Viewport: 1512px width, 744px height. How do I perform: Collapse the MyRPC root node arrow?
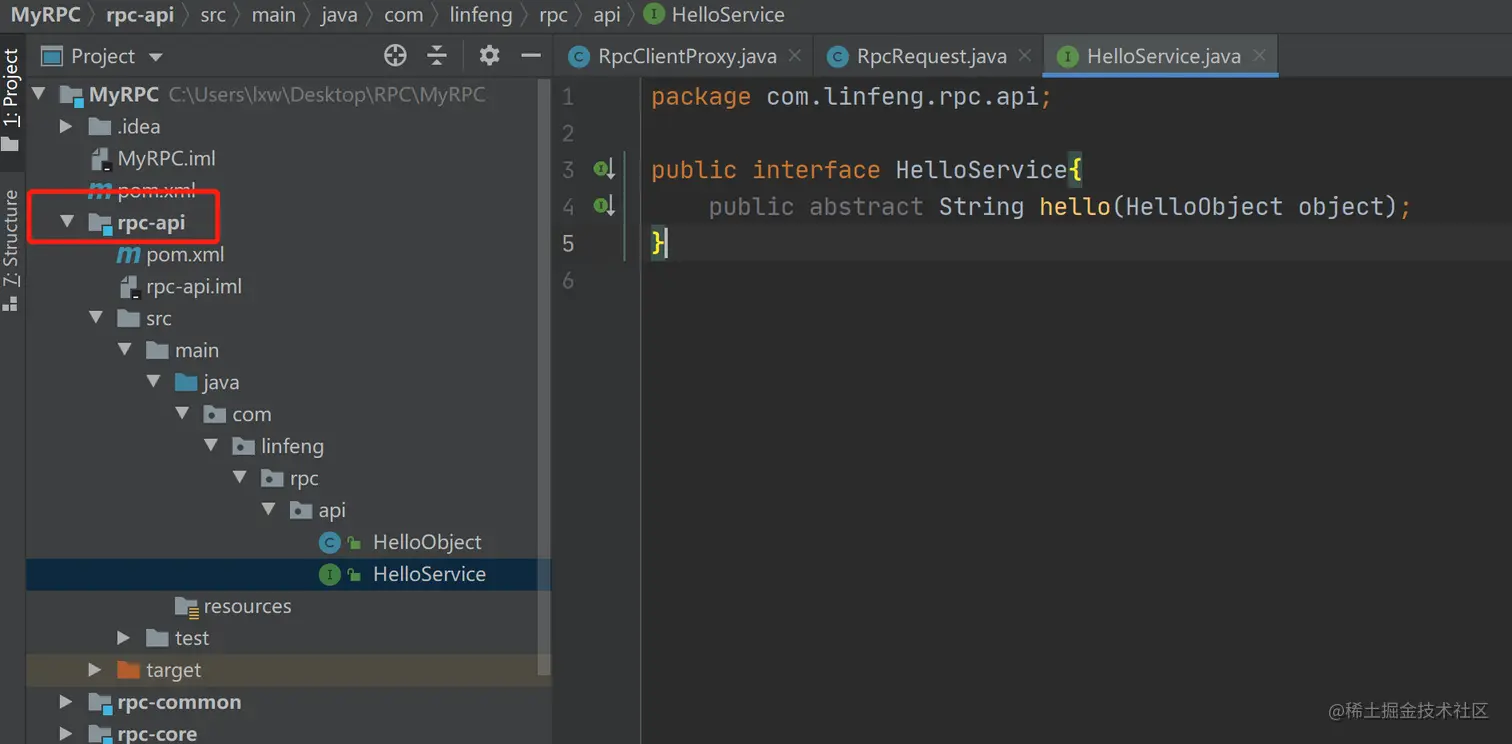[x=39, y=95]
